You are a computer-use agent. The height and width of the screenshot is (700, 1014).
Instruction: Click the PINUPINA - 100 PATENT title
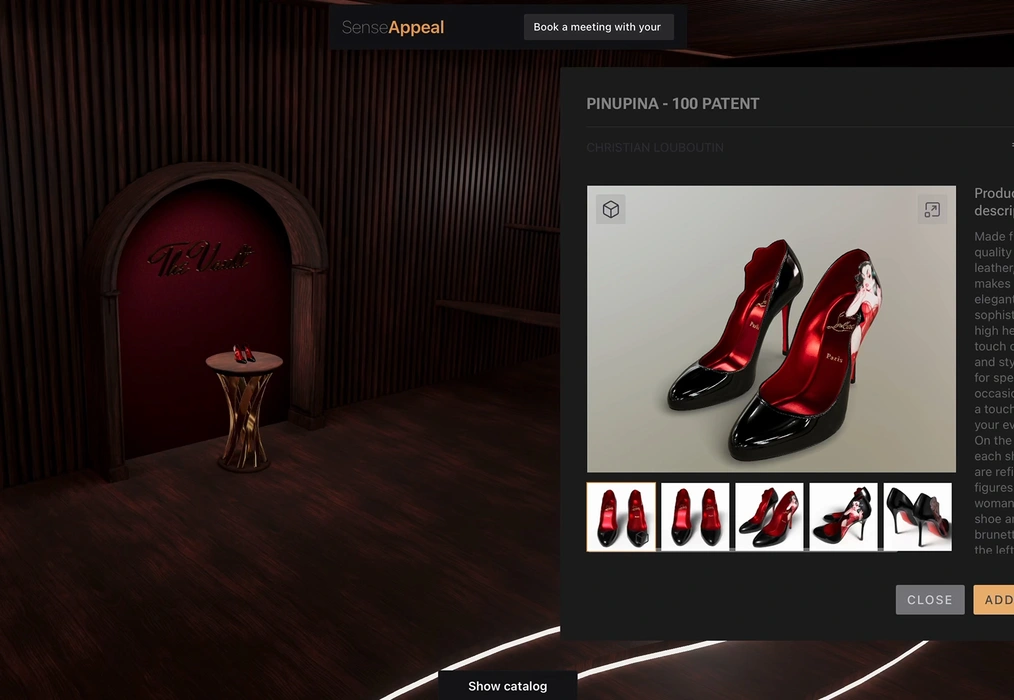673,104
